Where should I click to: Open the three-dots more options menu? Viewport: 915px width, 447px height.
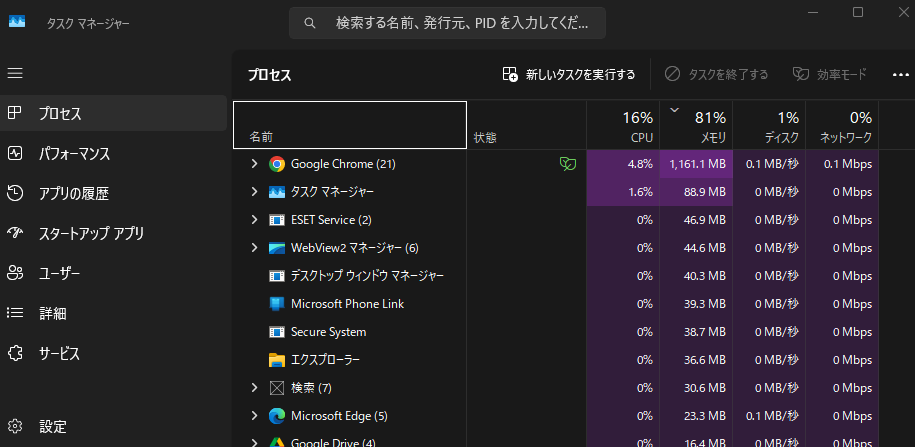coord(900,75)
